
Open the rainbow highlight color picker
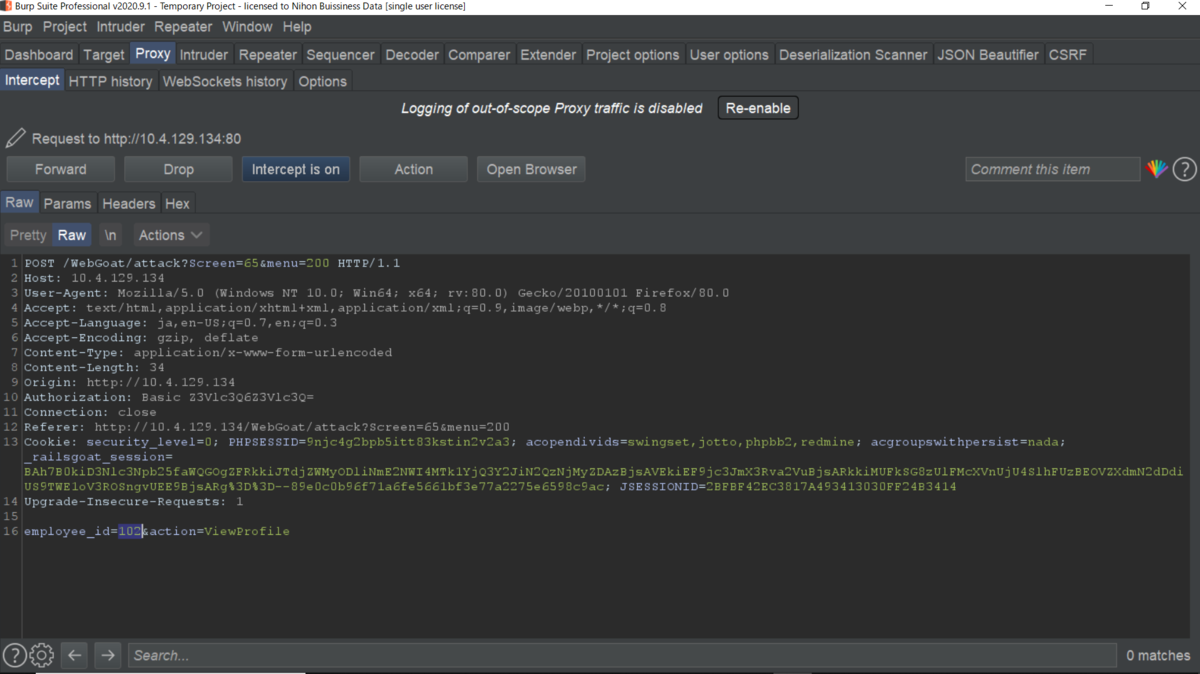[1157, 169]
